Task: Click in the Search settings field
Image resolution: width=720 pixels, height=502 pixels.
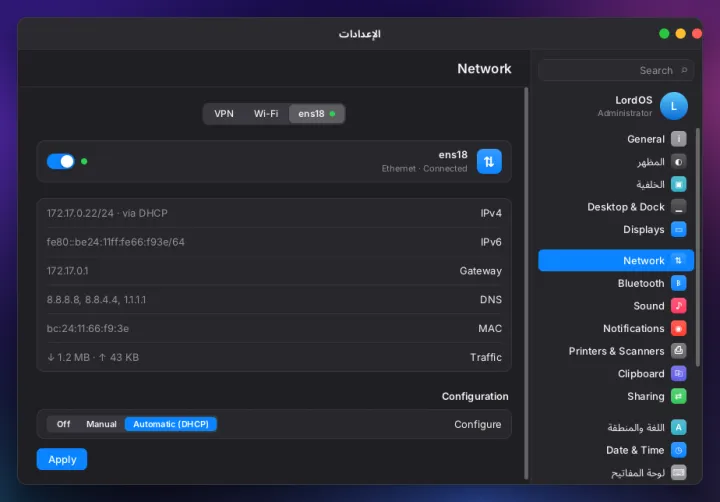Action: pyautogui.click(x=616, y=70)
